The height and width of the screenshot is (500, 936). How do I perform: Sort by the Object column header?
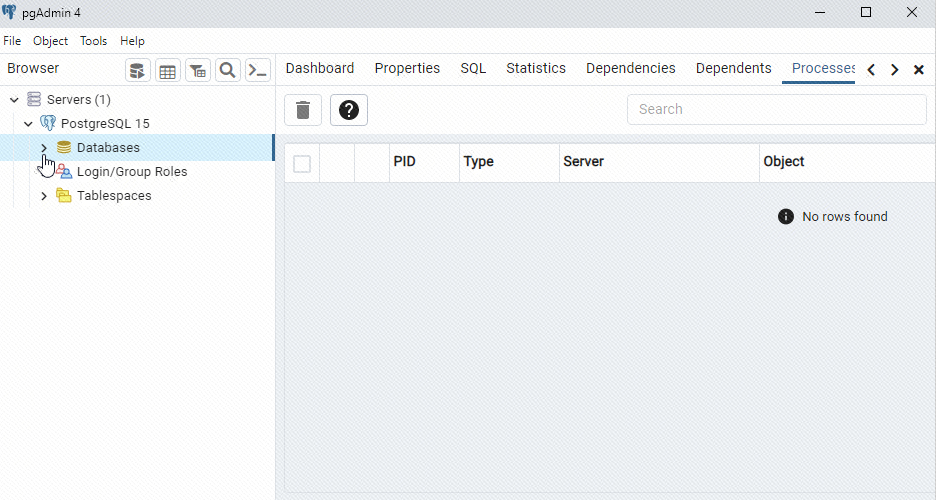tap(848, 162)
